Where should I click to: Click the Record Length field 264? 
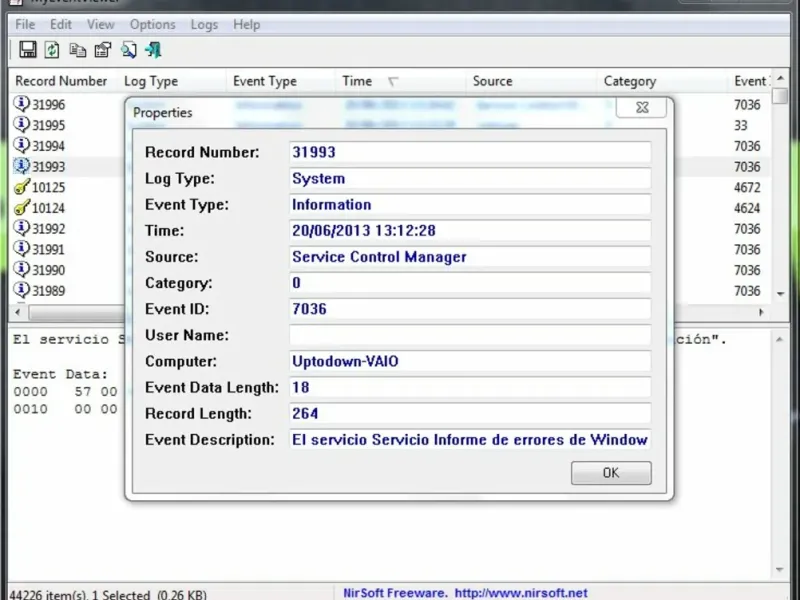470,413
